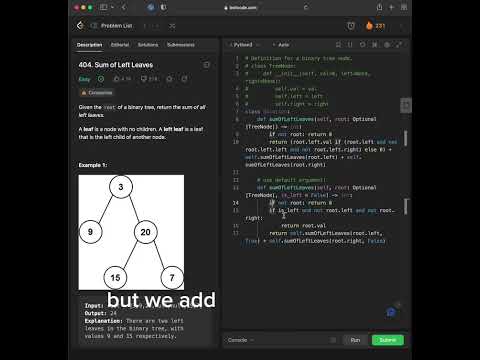Image resolution: width=480 pixels, height=360 pixels.
Task: Click the format code braces icon
Action: coord(350,45)
